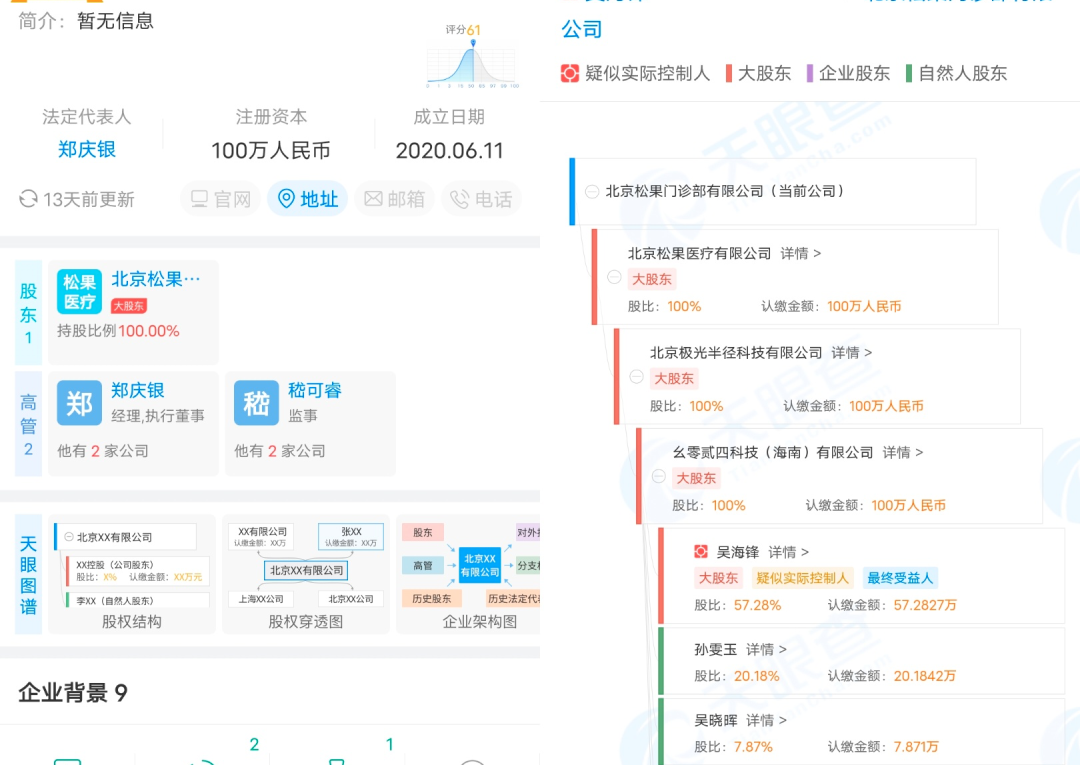Open the 股权结构 diagram thumbnail
This screenshot has height=765, width=1080.
(x=132, y=575)
